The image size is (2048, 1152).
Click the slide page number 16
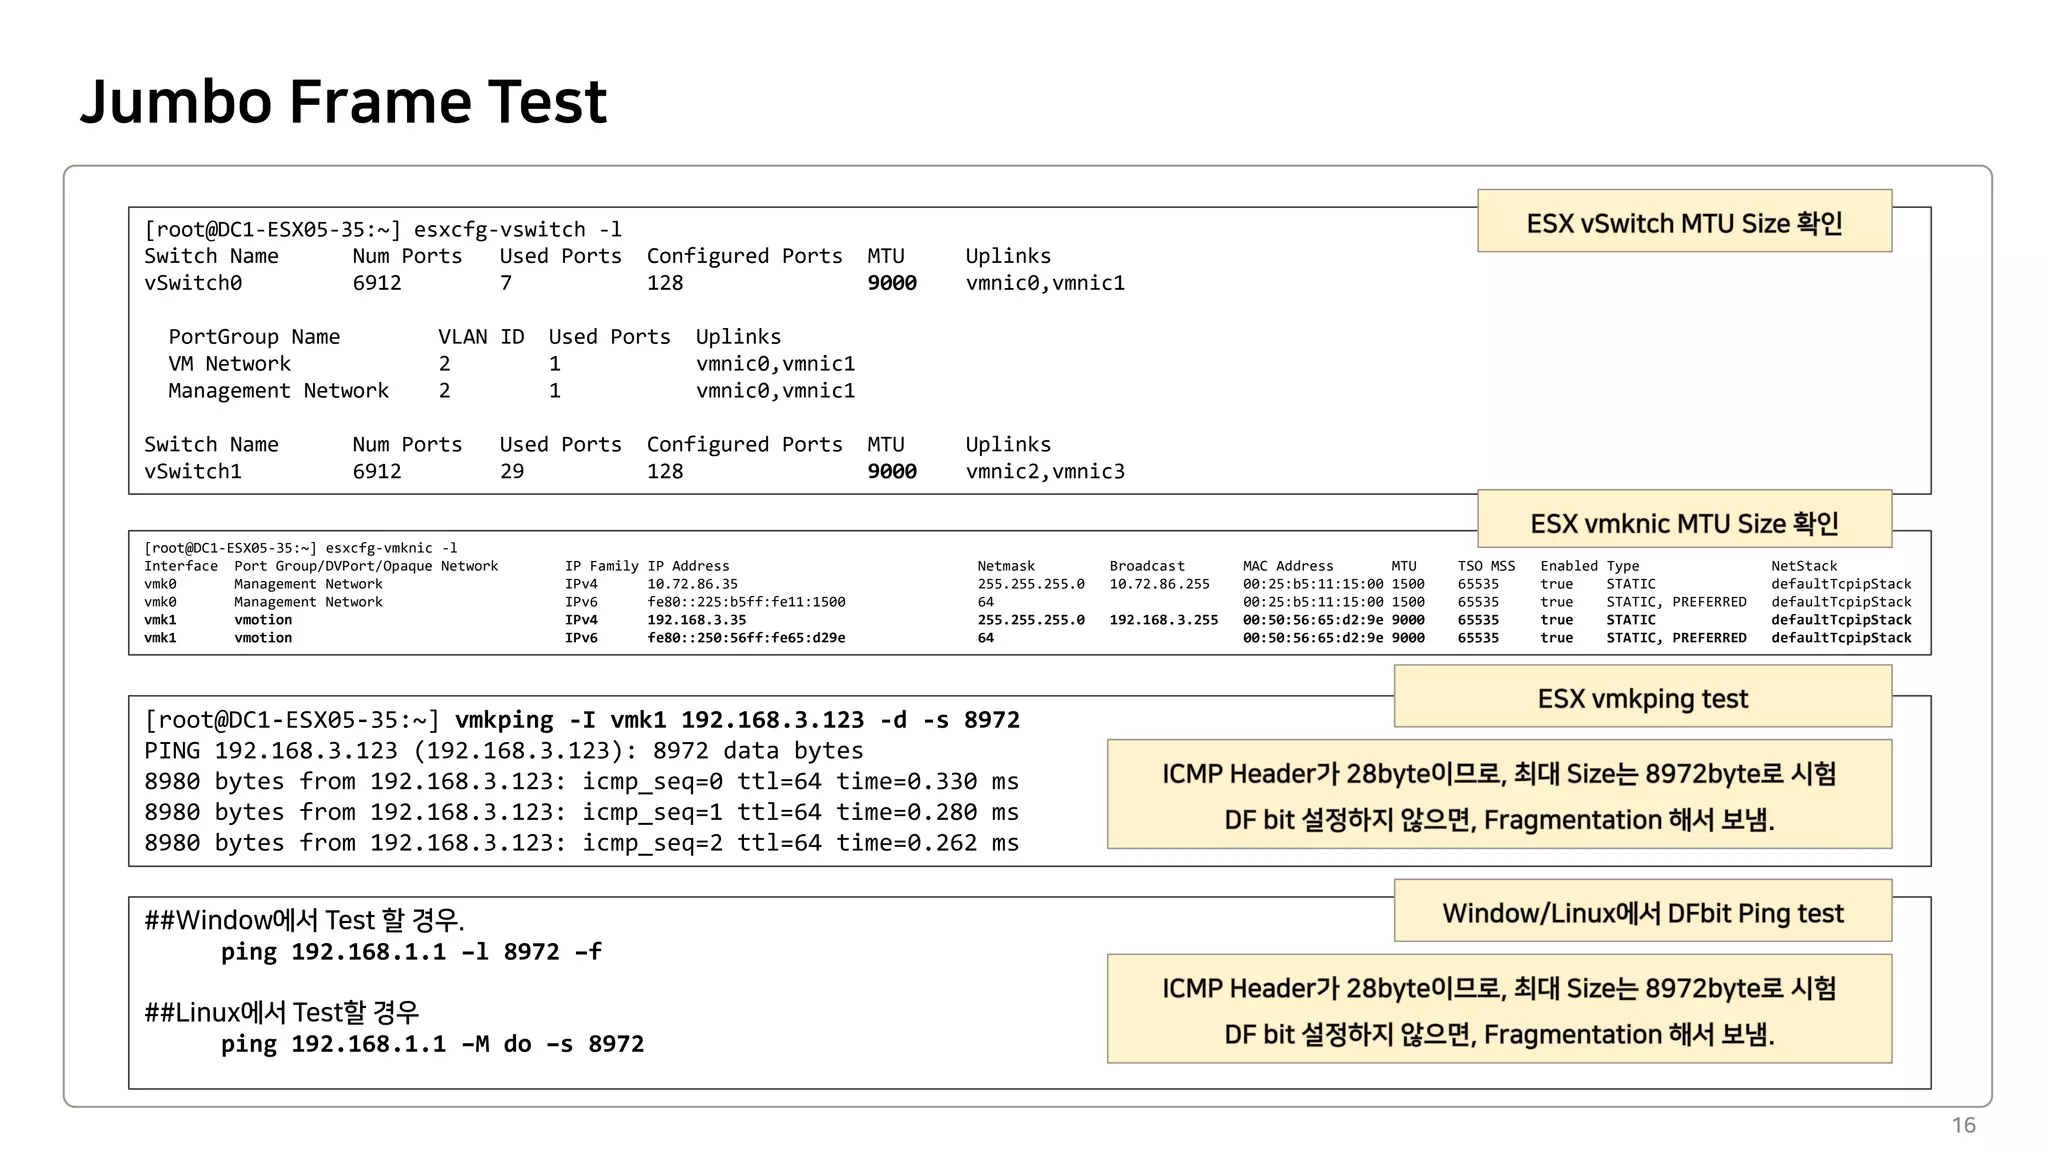point(1963,1126)
